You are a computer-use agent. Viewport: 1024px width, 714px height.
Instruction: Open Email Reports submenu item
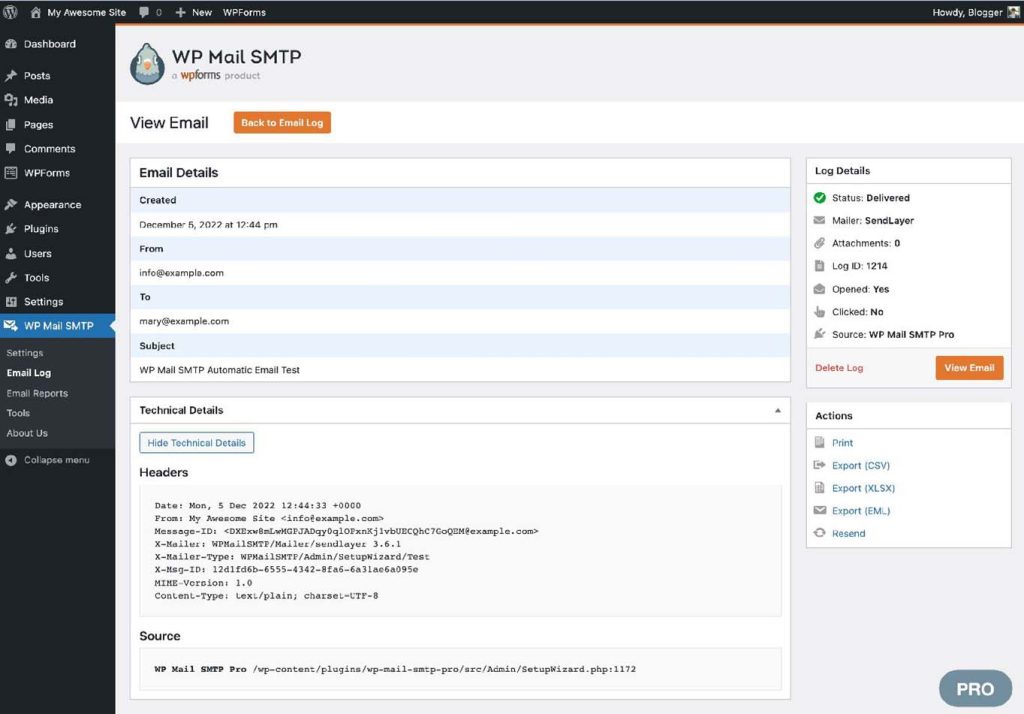pyautogui.click(x=37, y=393)
